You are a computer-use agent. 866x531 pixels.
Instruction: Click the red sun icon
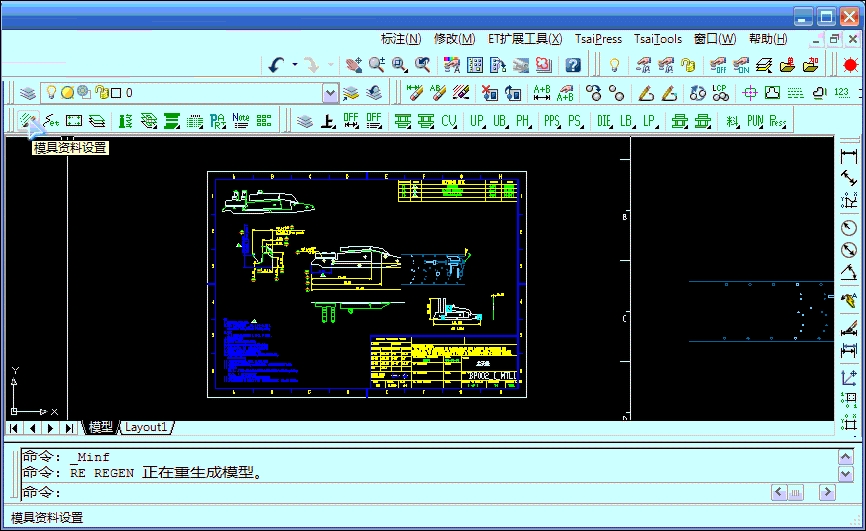[851, 65]
